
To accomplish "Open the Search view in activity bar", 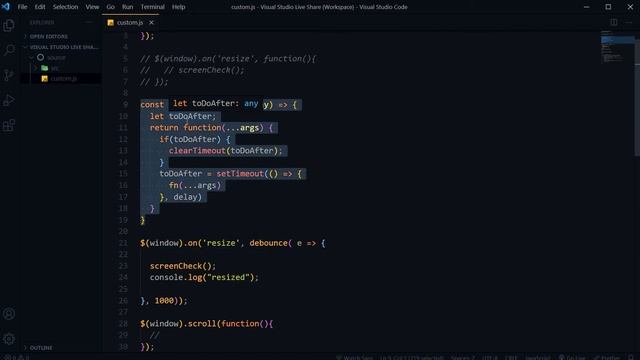I will tap(9, 50).
